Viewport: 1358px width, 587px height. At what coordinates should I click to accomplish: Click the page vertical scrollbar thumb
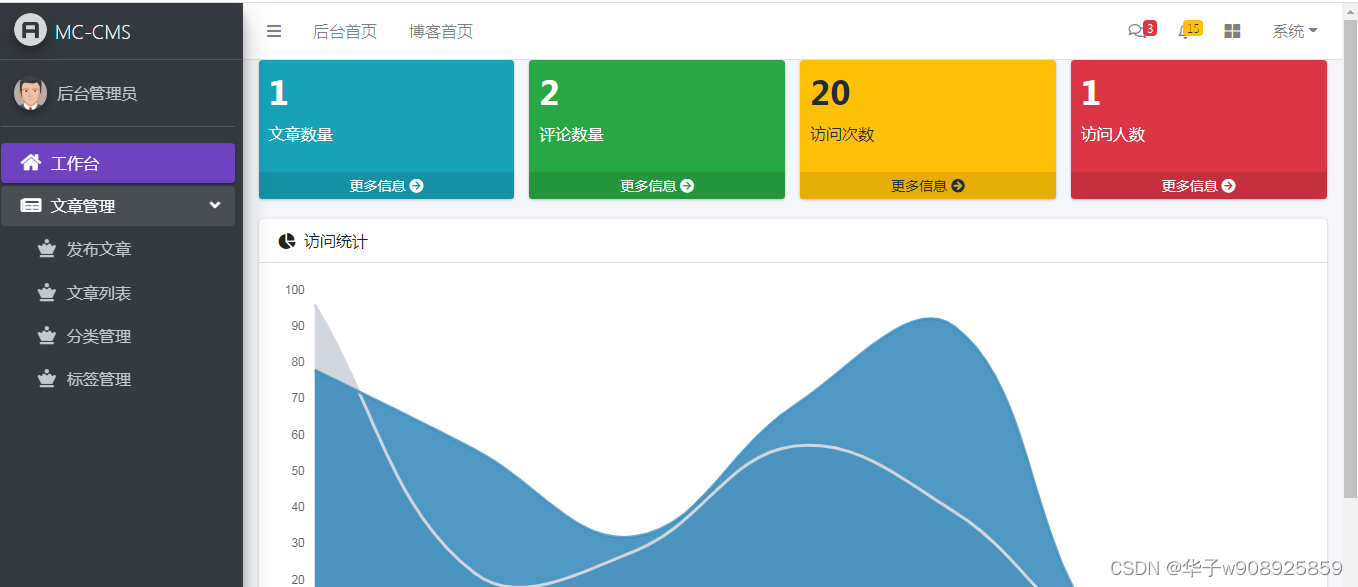coord(1350,258)
